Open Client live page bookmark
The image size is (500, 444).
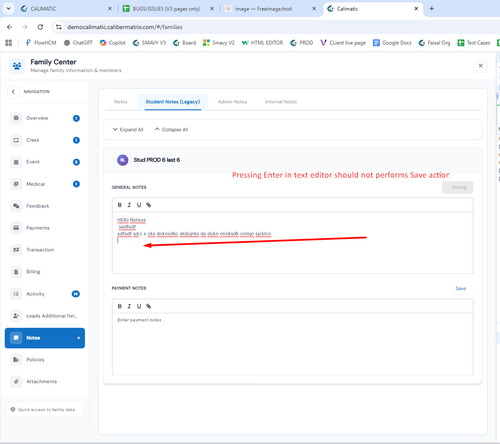coord(343,43)
